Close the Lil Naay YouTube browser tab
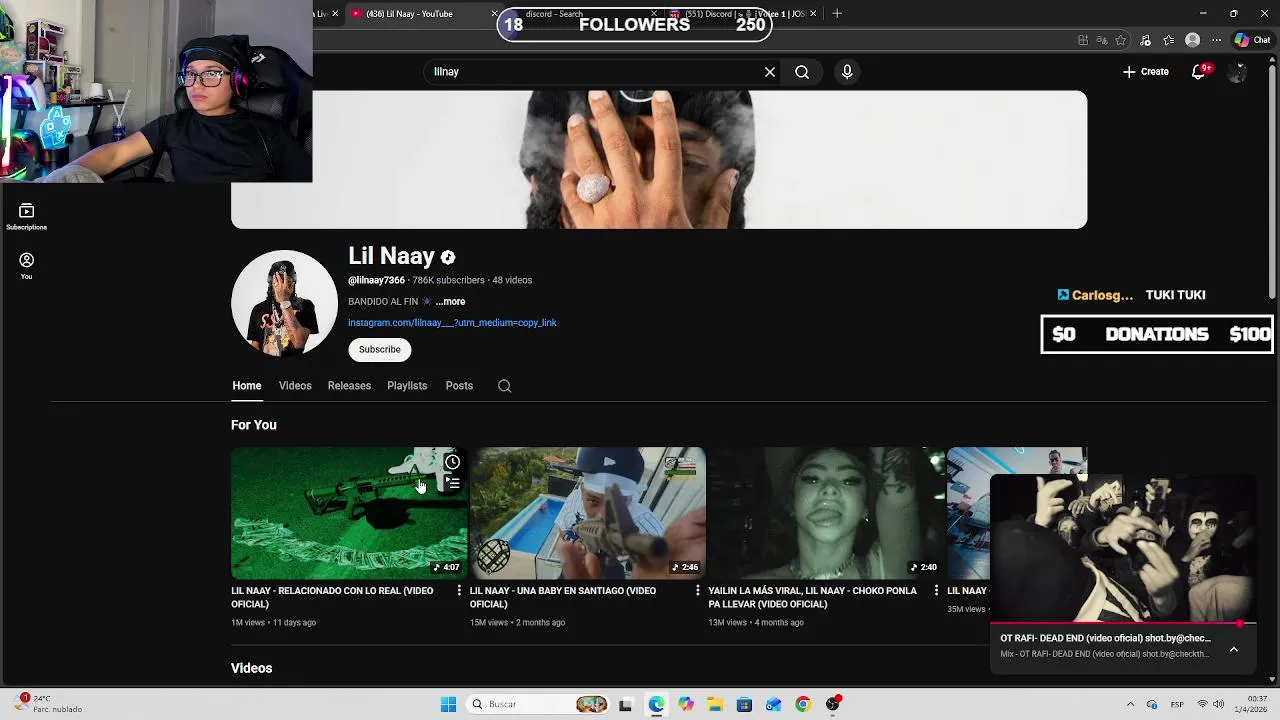The height and width of the screenshot is (720, 1280). (495, 14)
